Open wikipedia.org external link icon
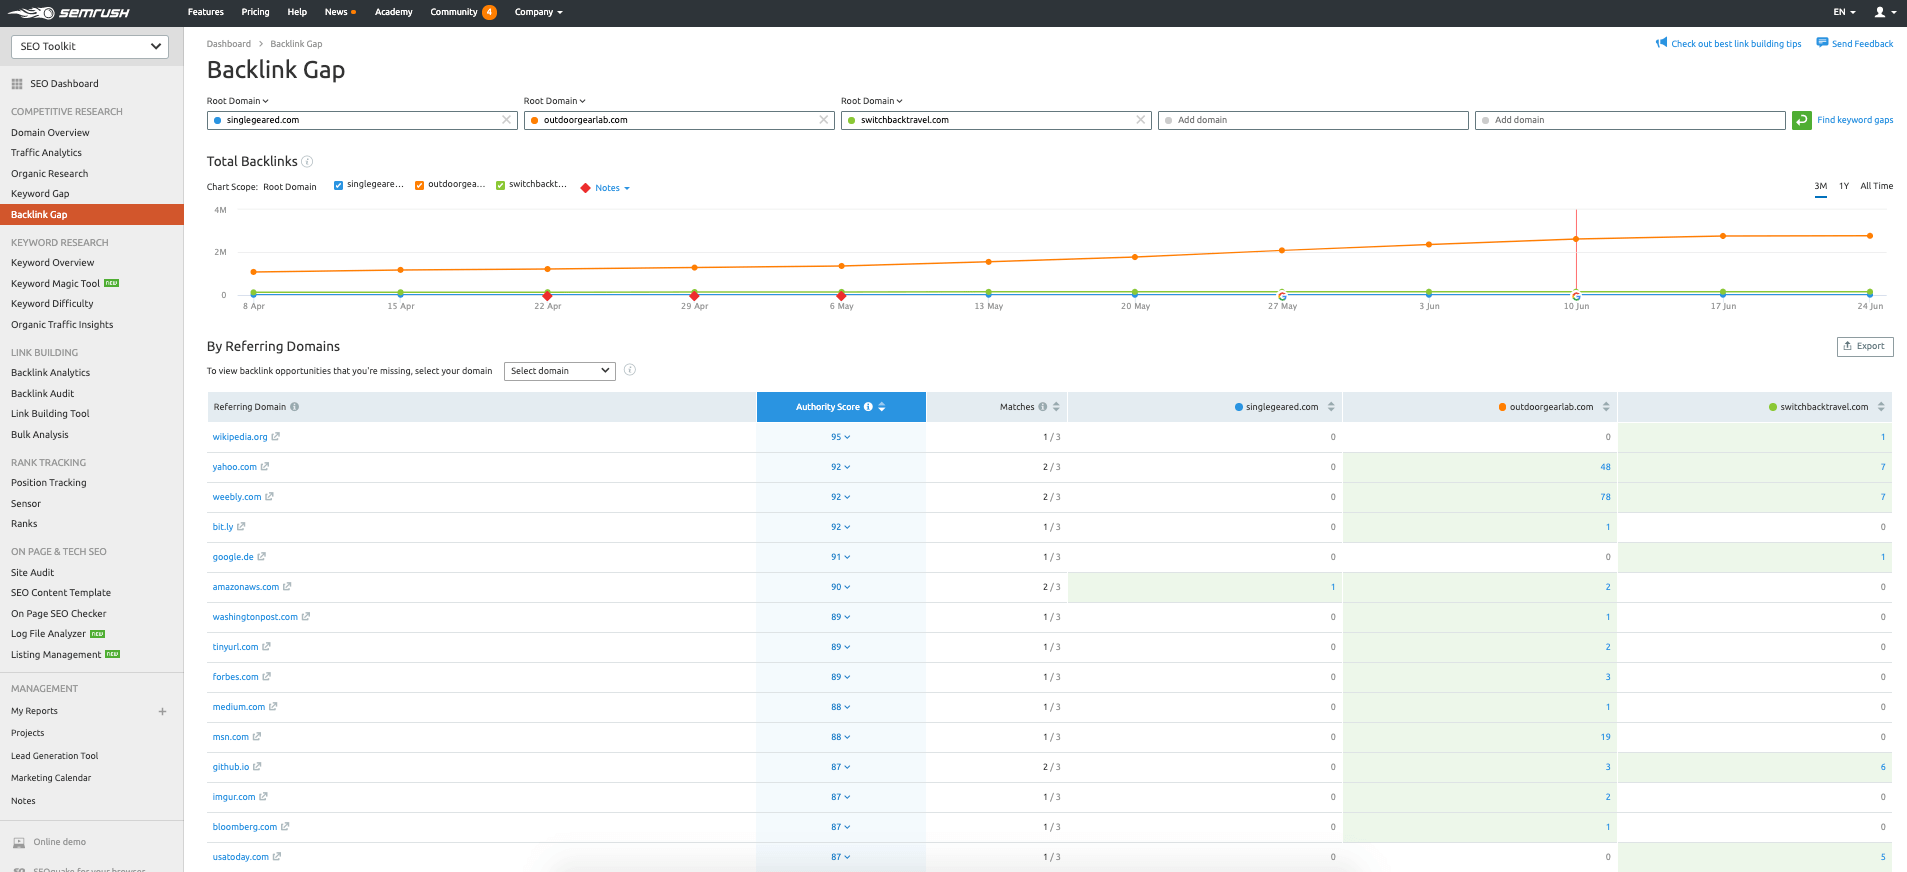This screenshot has height=872, width=1907. point(276,437)
